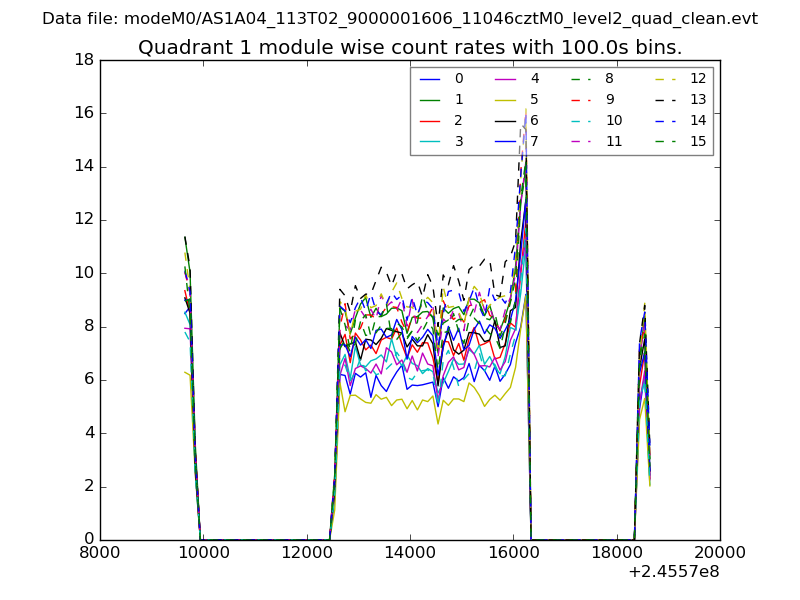Click the x-axis tick label 14000
Screen dimensions: 800x600
(410, 551)
